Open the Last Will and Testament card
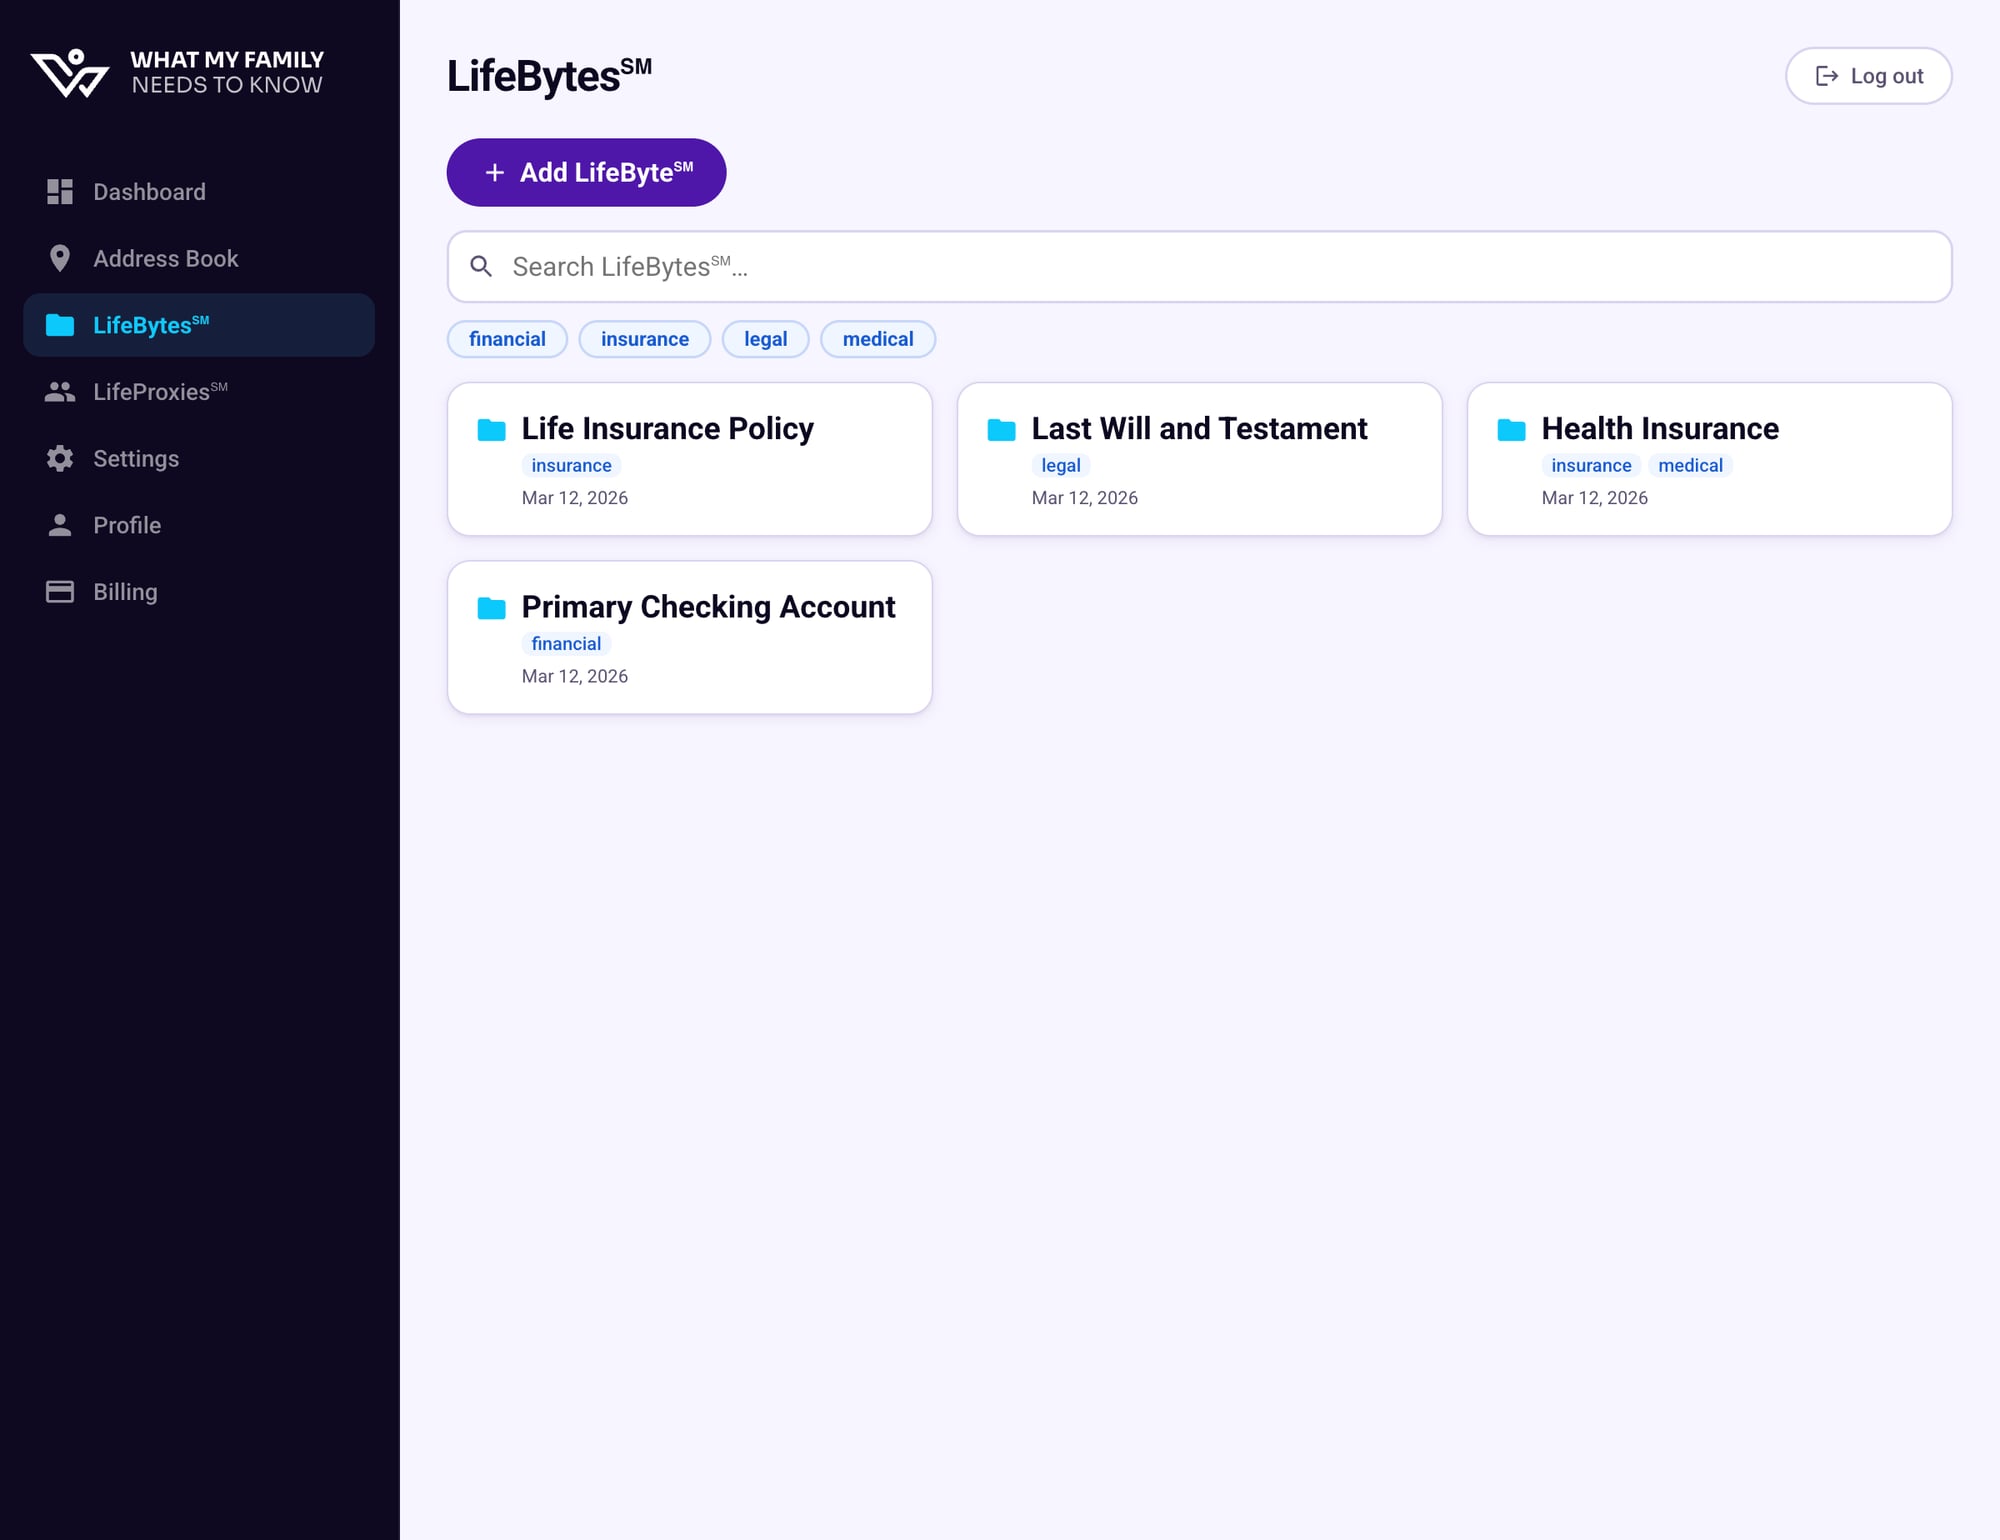 click(1199, 458)
